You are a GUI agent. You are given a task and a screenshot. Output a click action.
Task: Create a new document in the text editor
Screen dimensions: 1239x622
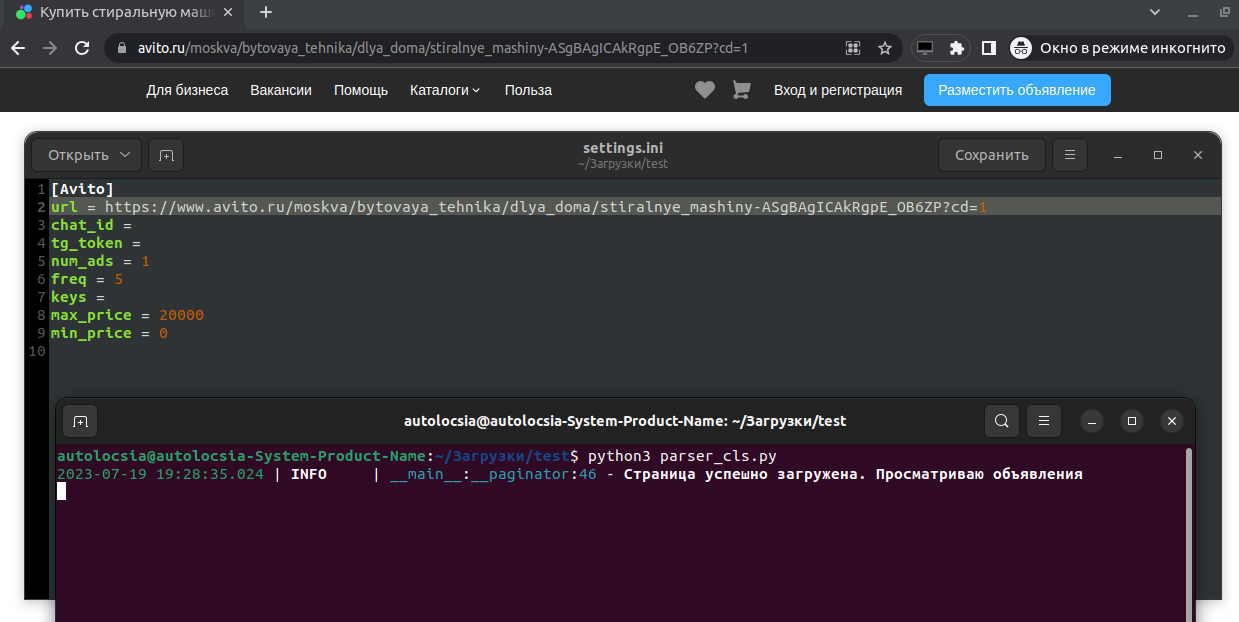tap(165, 155)
